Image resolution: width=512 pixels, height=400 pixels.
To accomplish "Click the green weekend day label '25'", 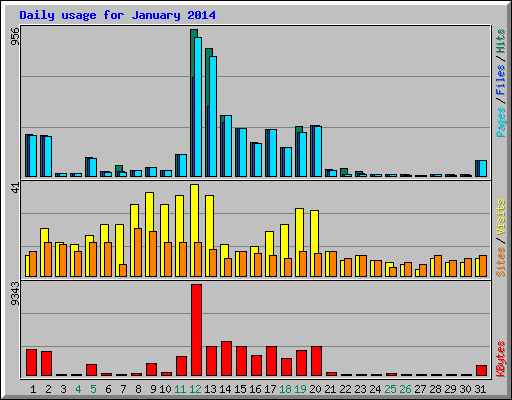I will point(390,389).
